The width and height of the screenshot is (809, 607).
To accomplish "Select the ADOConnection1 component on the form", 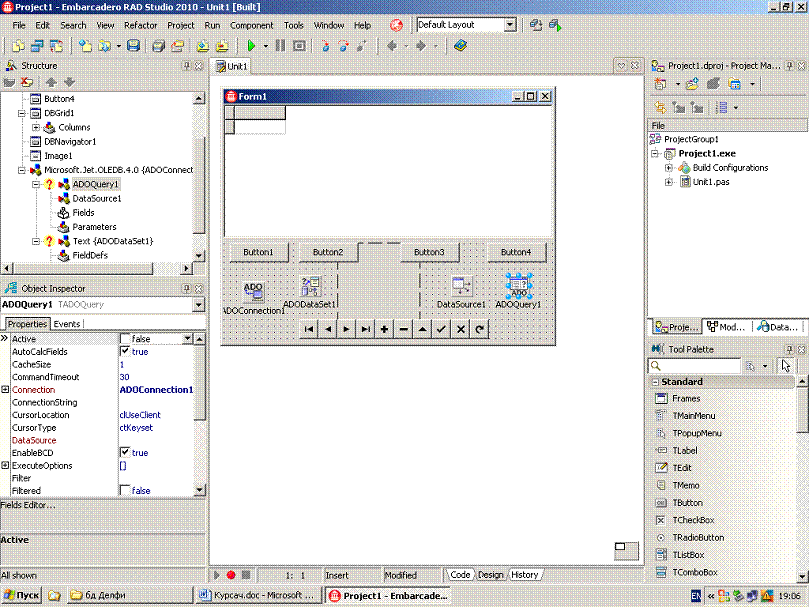I will [253, 291].
